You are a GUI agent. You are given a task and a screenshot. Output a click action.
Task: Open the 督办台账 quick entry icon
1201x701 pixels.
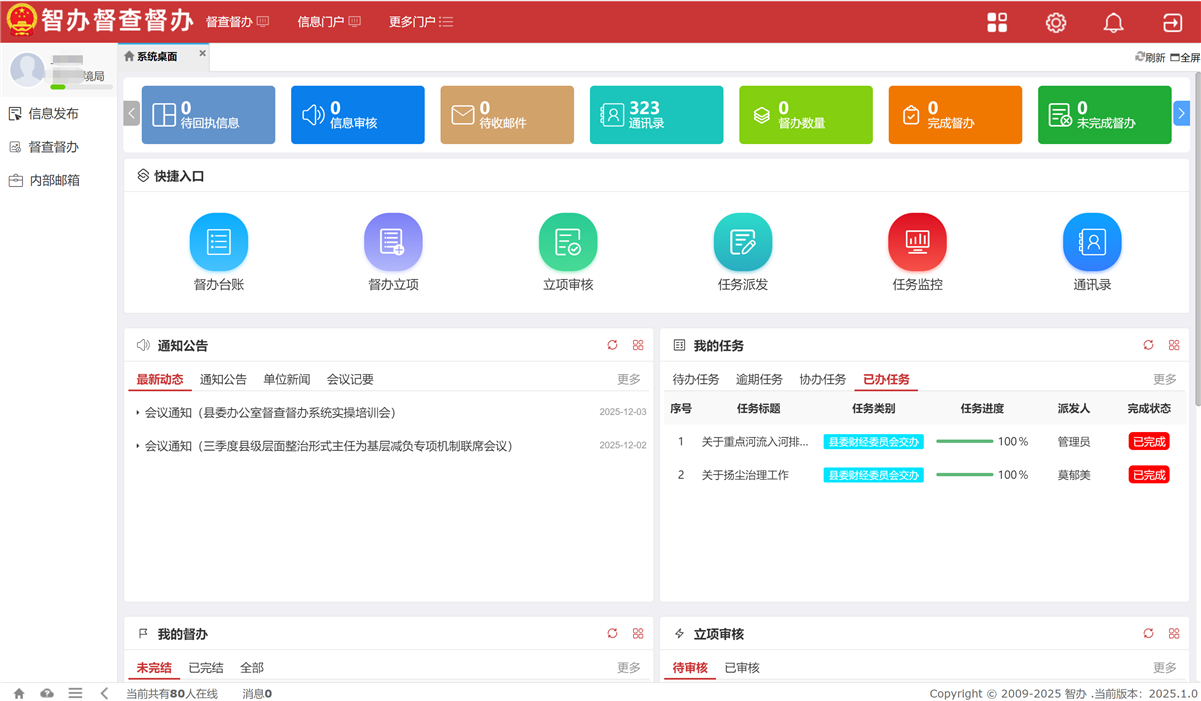pyautogui.click(x=218, y=242)
